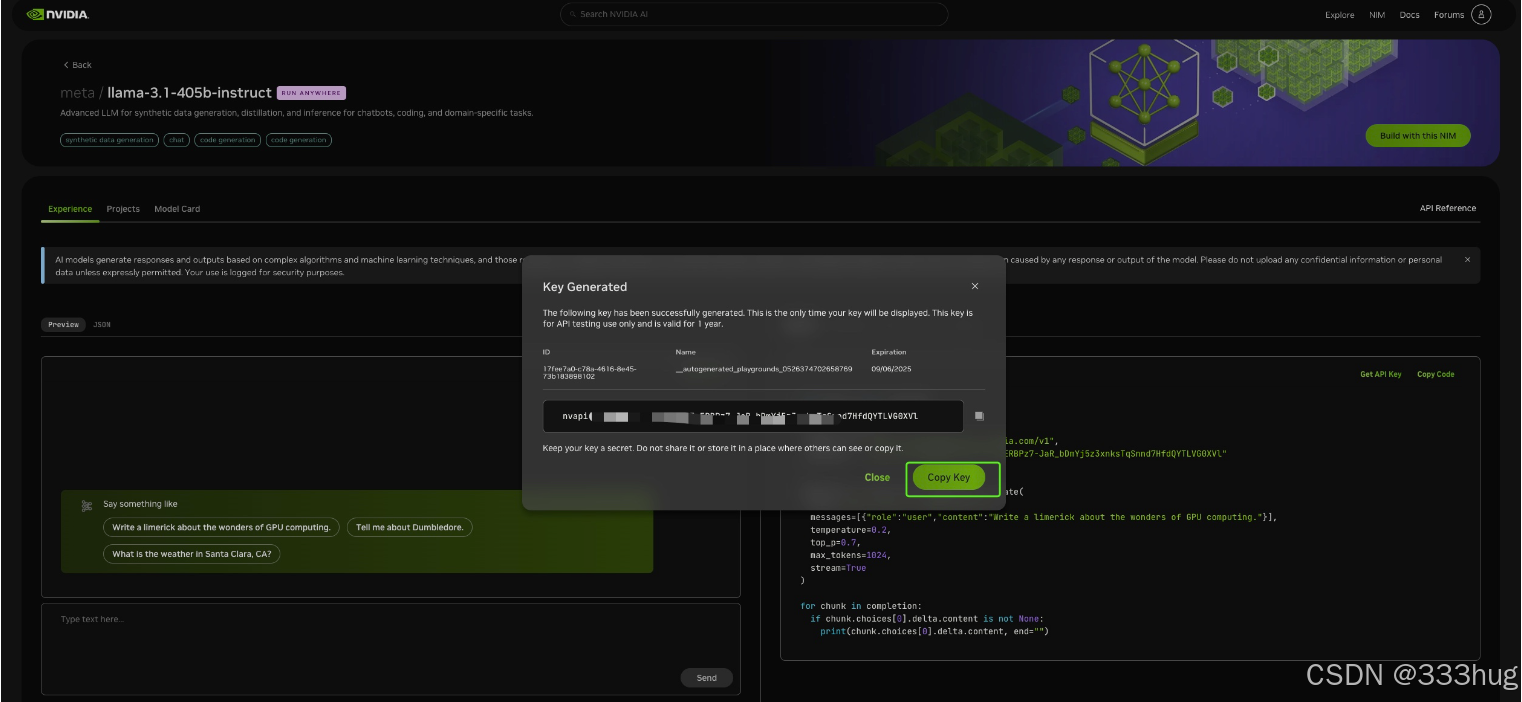The image size is (1522, 702).
Task: Focus the Search NVIDIA AI field
Action: tap(754, 14)
